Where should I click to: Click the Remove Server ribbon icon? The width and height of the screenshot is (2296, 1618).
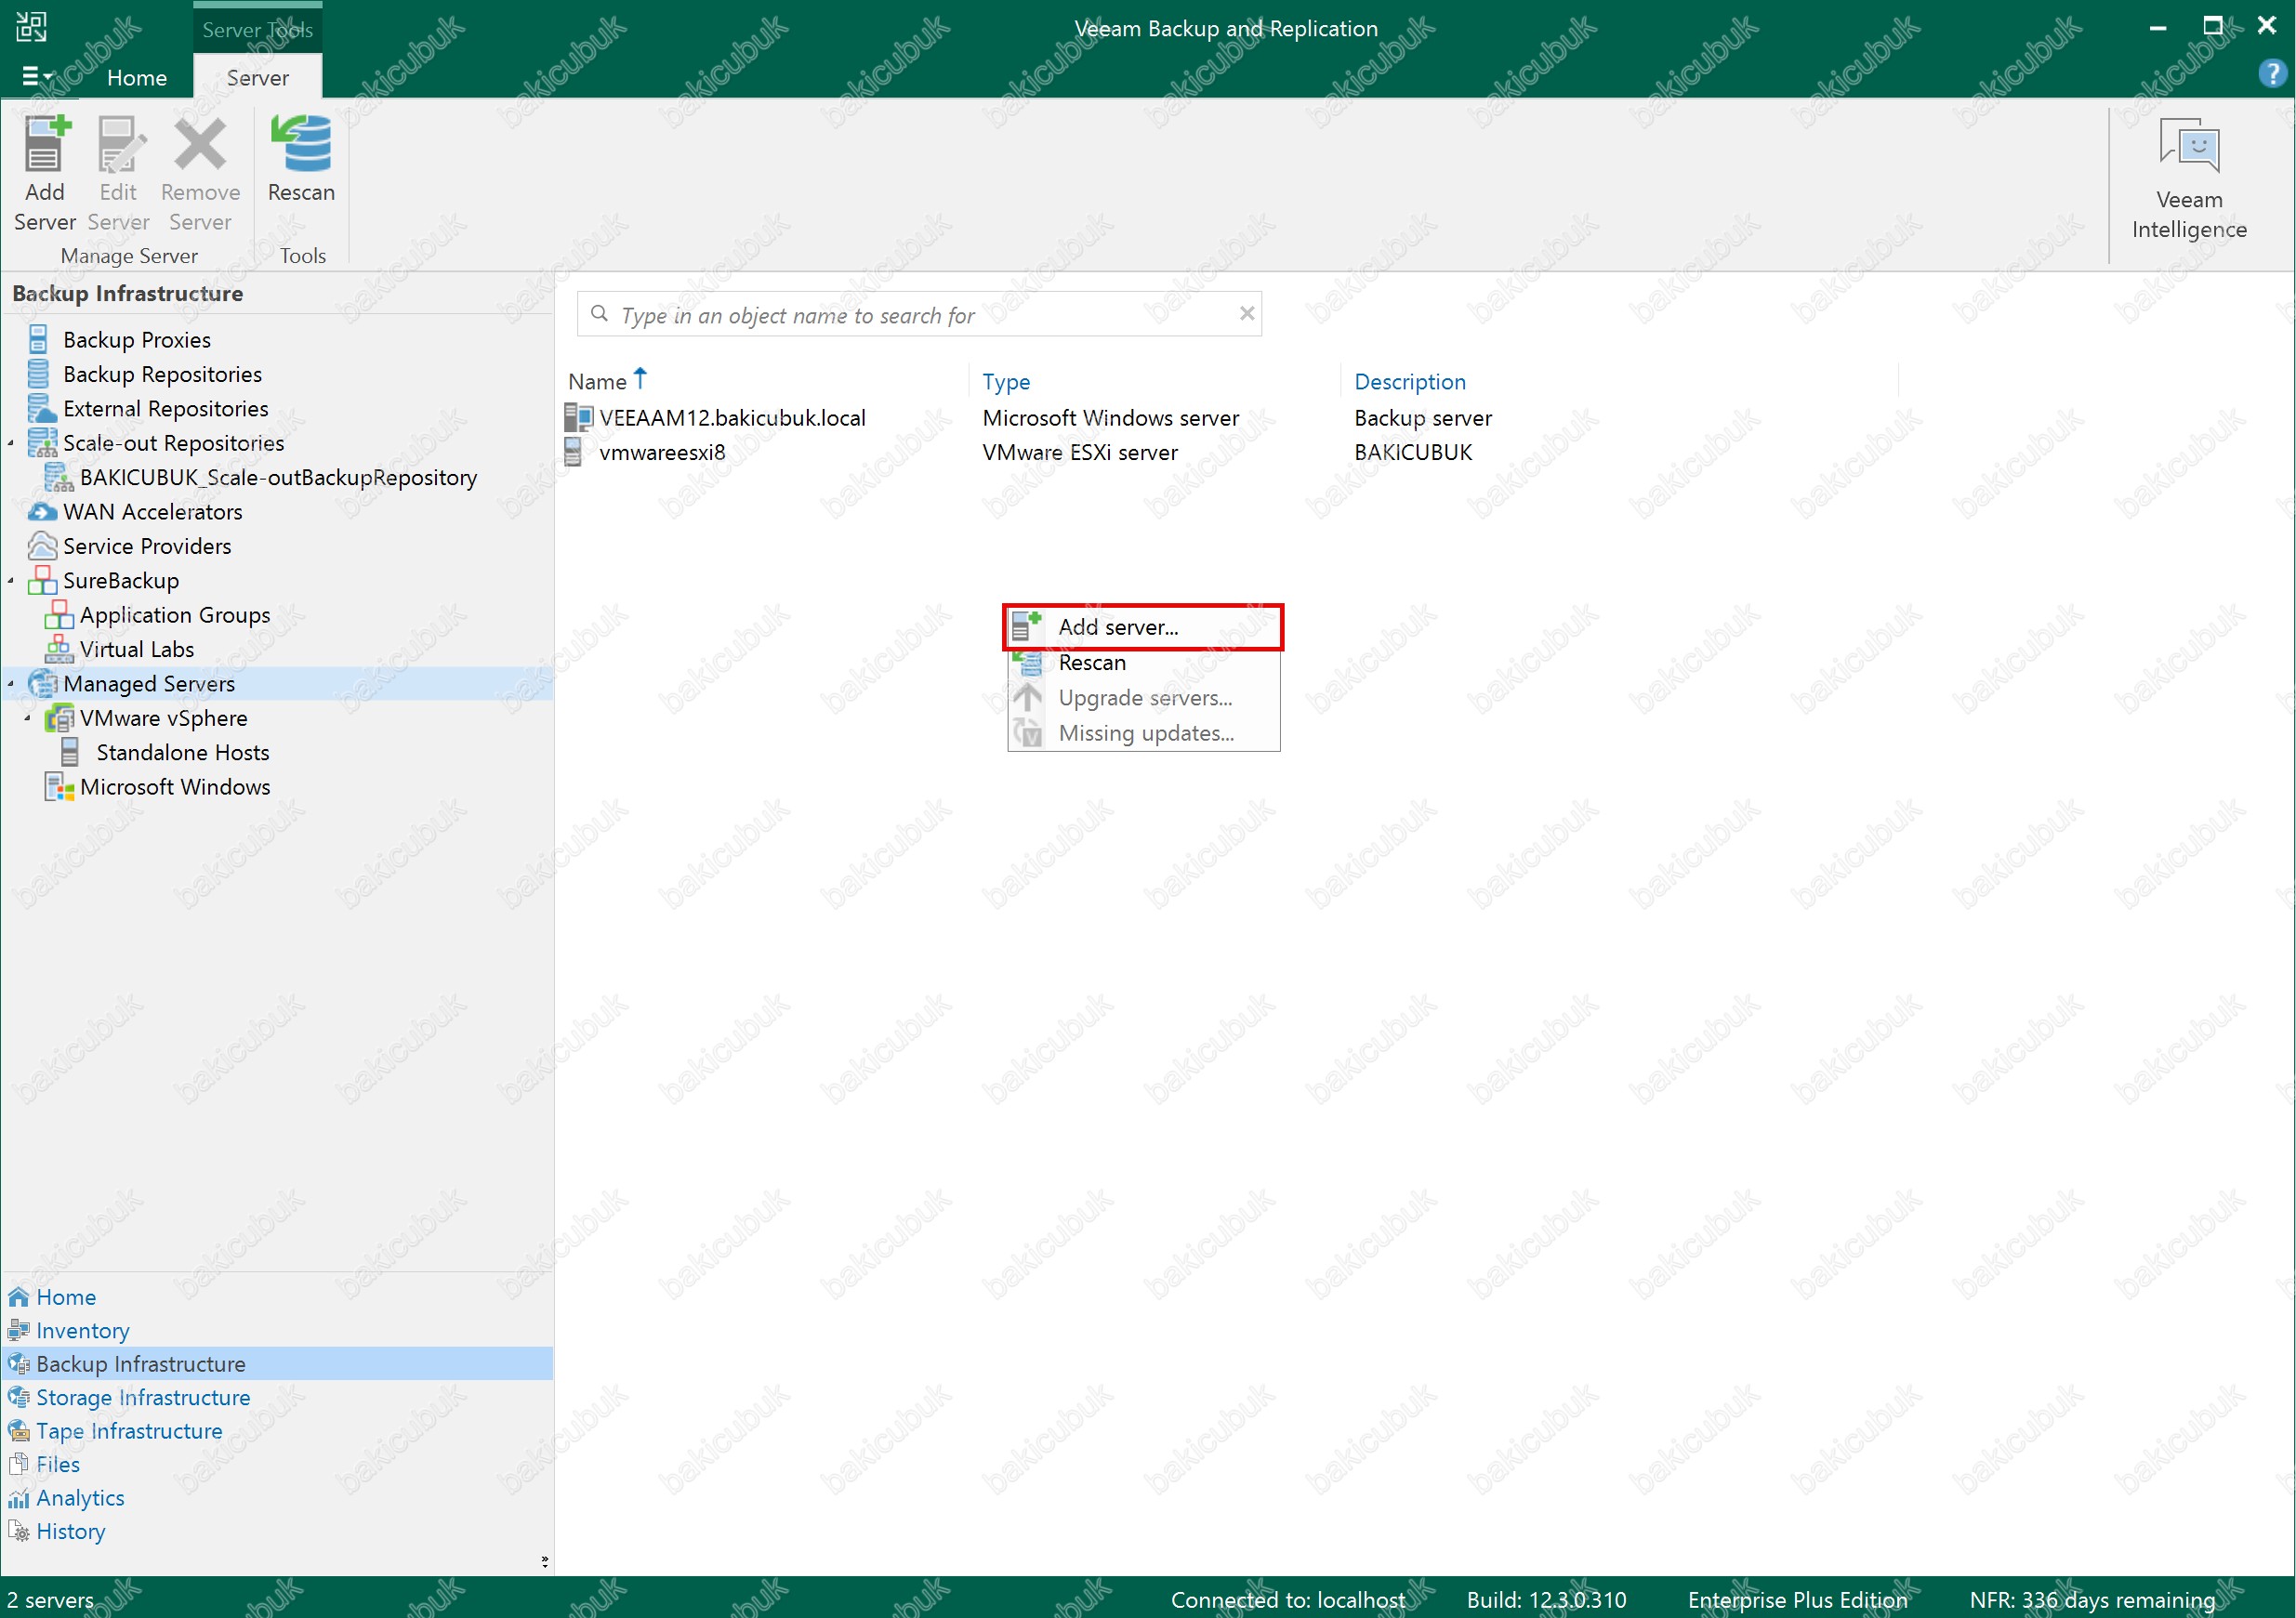pos(200,173)
